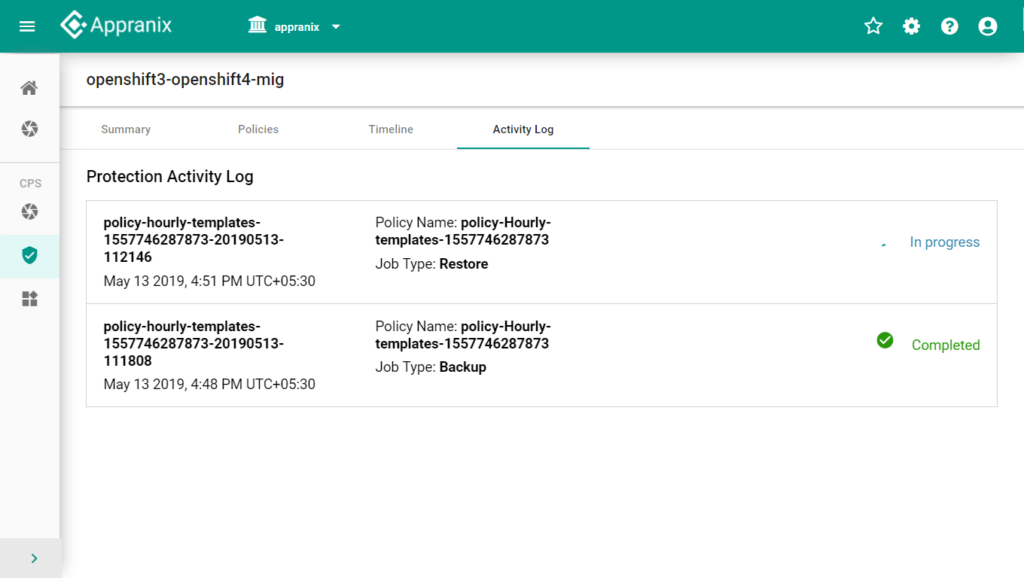This screenshot has width=1024, height=578.
Task: Click policy name in Backup row
Action: [x=463, y=335]
